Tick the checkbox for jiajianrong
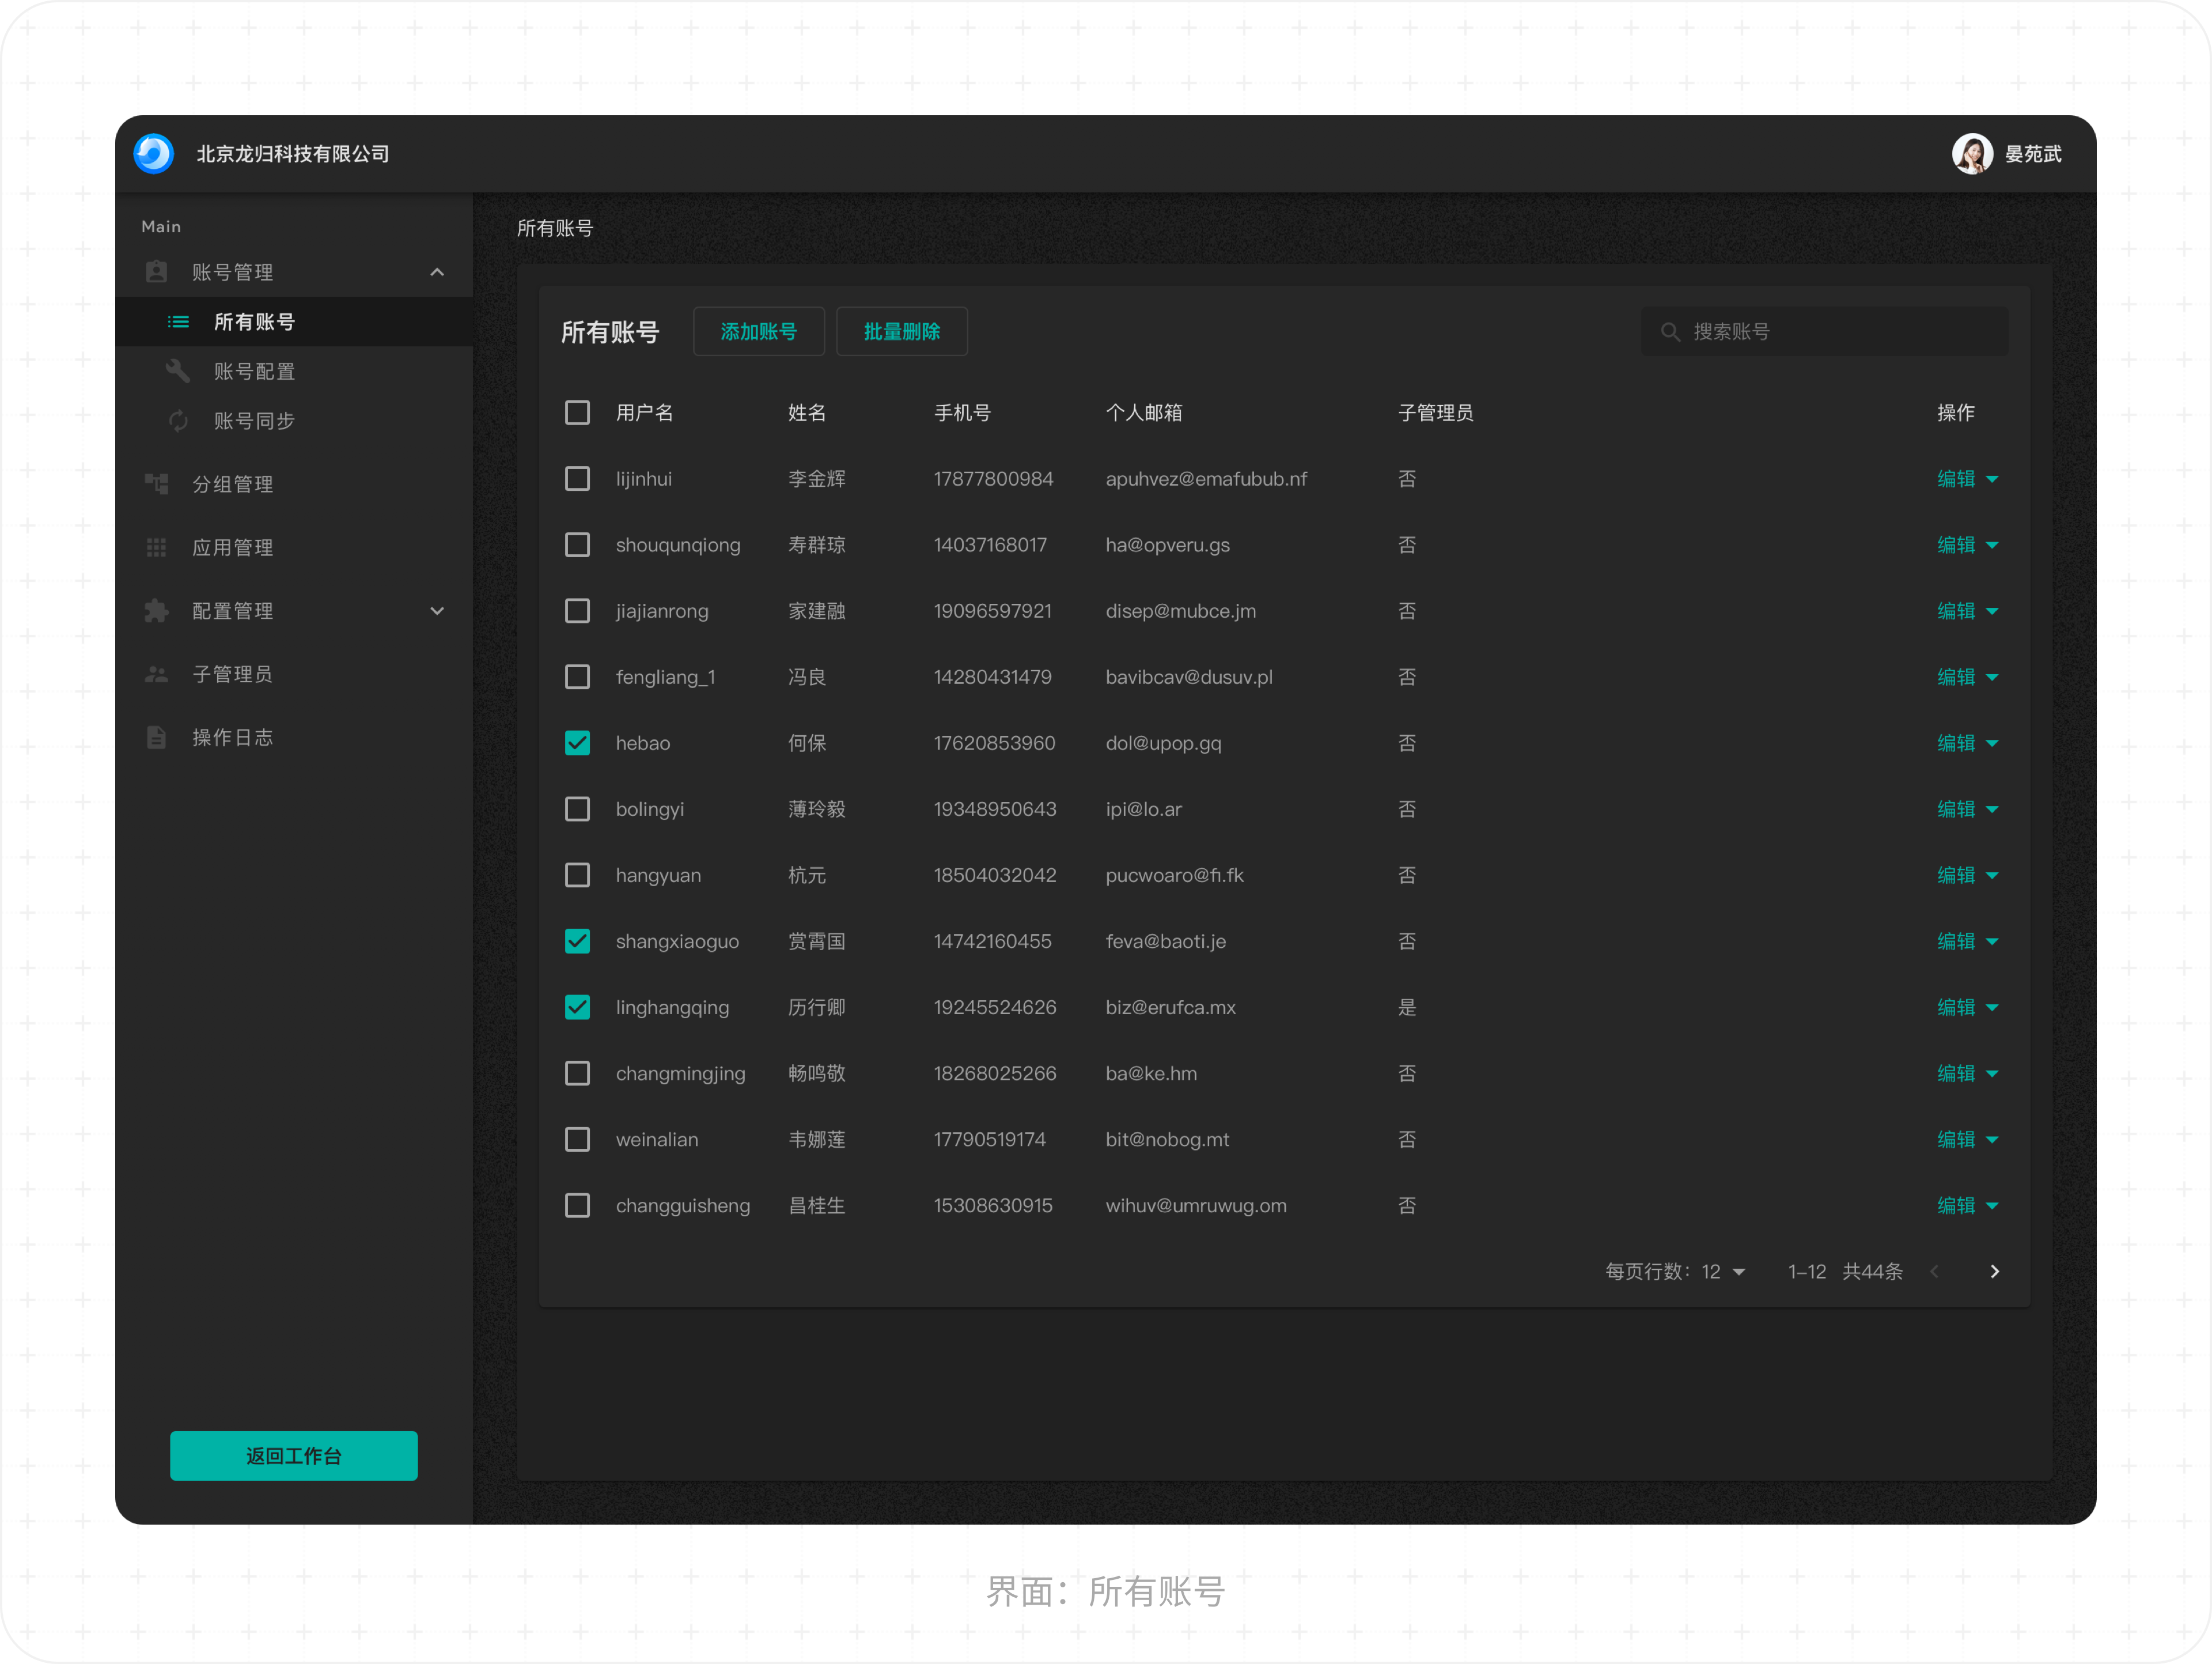 tap(577, 611)
